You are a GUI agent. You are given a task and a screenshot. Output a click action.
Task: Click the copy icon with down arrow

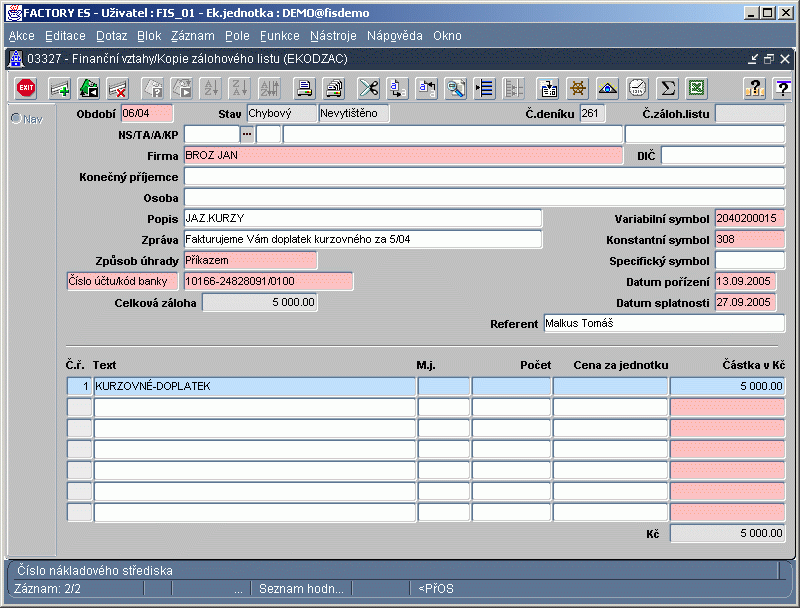tap(397, 88)
